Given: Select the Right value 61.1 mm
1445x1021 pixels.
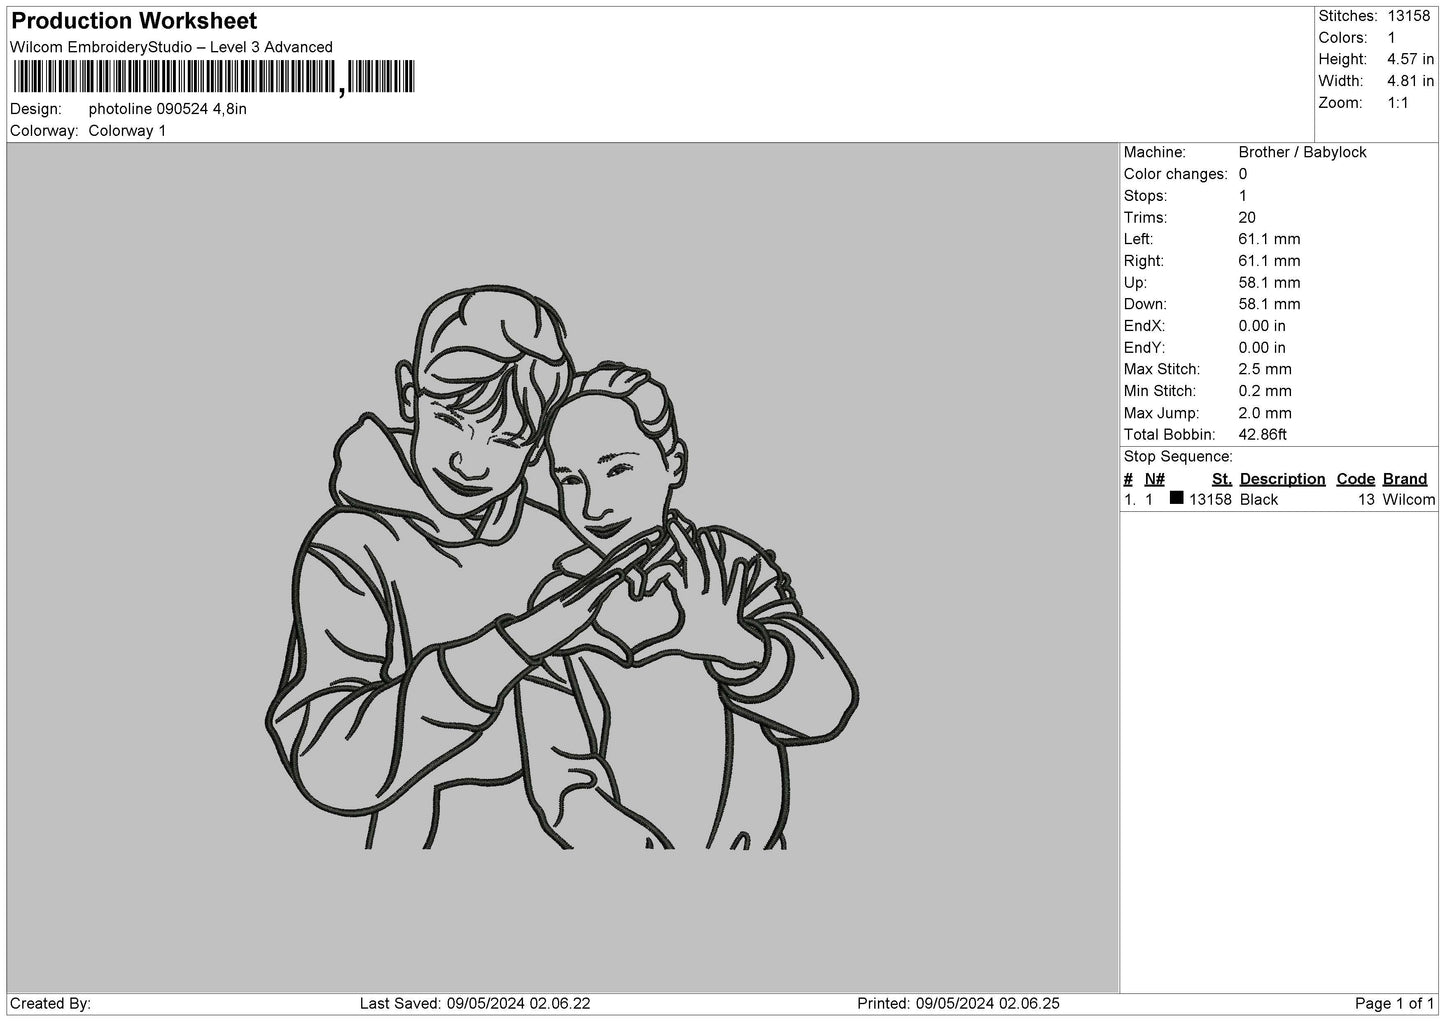Looking at the screenshot, I should pos(1269,261).
